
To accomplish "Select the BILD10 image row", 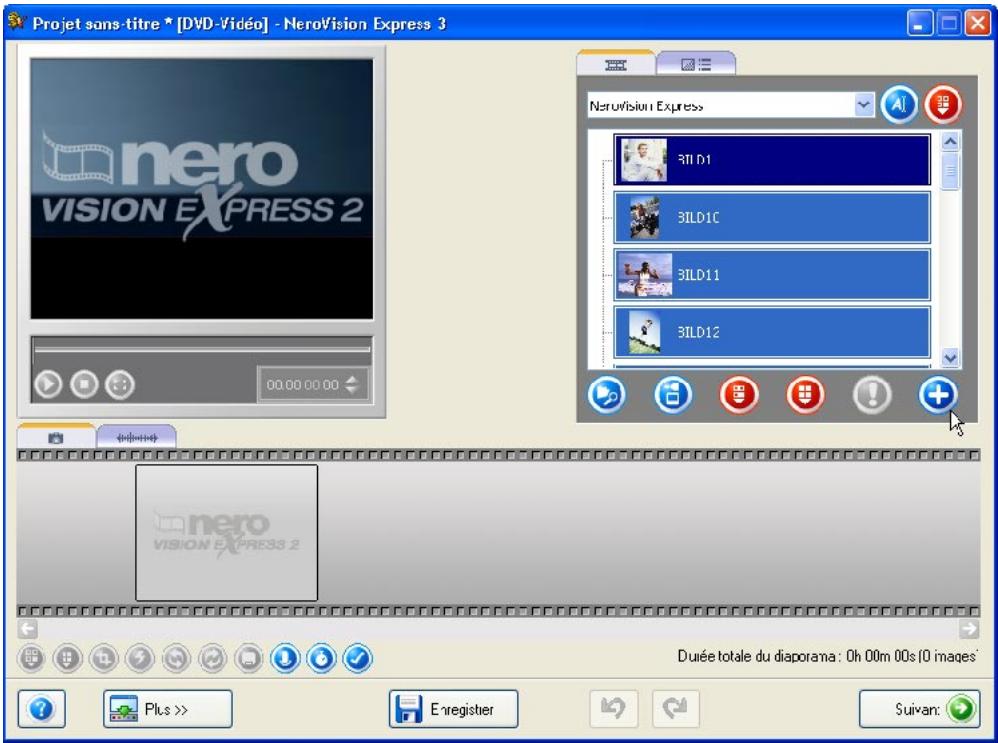I will tap(771, 217).
